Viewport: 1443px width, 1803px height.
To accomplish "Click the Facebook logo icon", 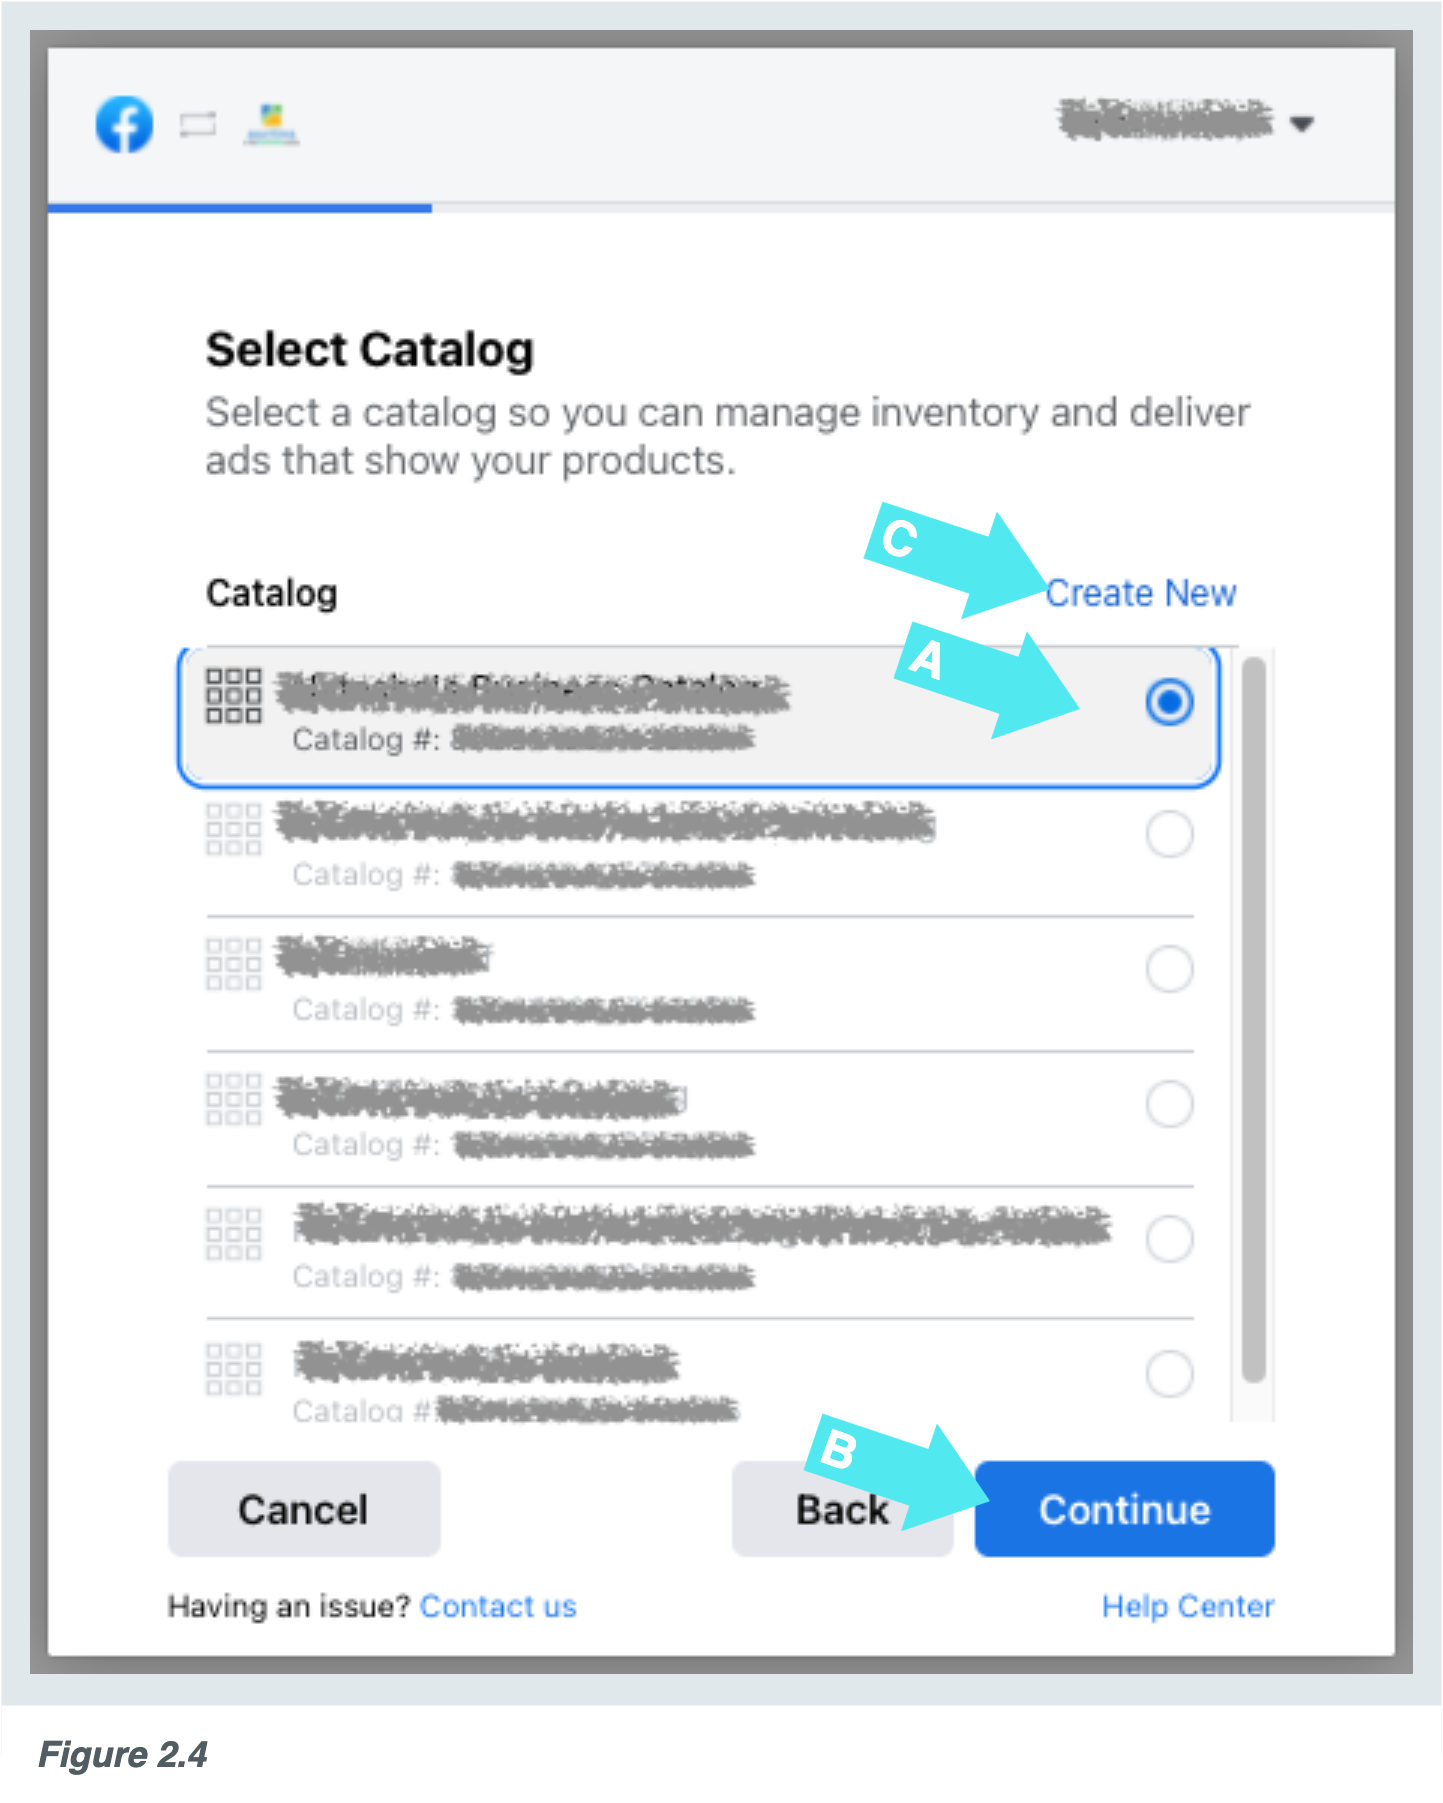I will tap(125, 125).
